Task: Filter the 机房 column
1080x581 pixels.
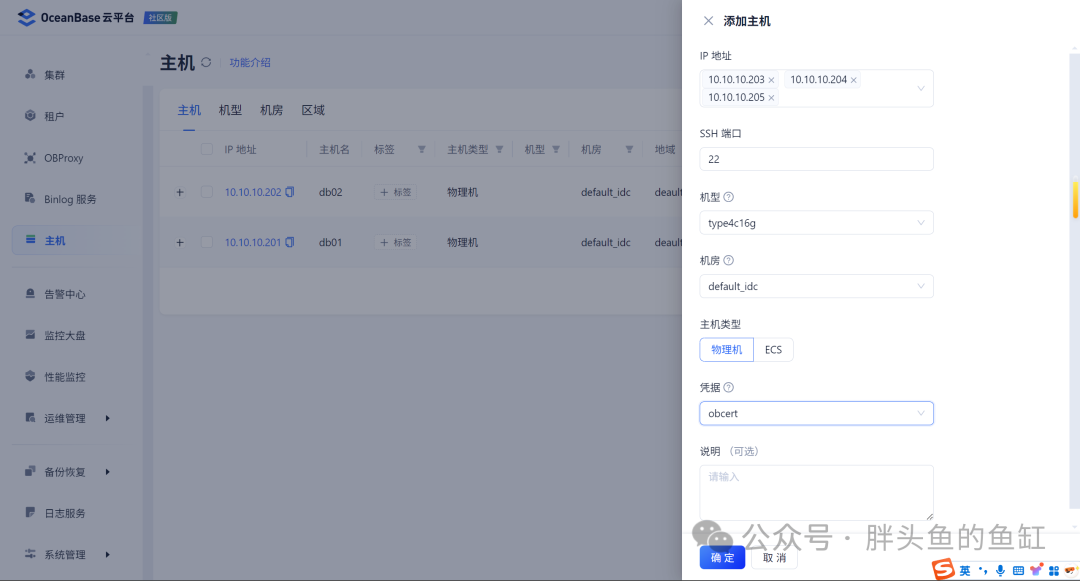Action: 629,149
